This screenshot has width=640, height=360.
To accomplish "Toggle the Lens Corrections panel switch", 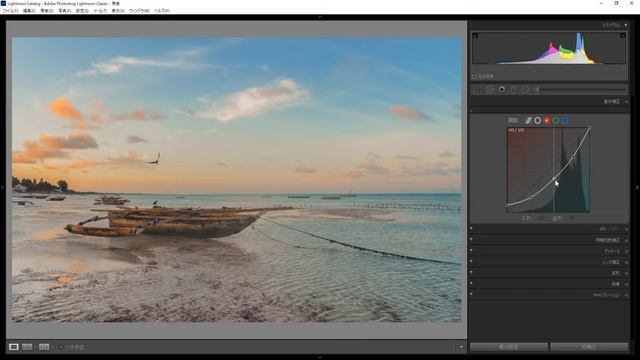I will coord(471,262).
